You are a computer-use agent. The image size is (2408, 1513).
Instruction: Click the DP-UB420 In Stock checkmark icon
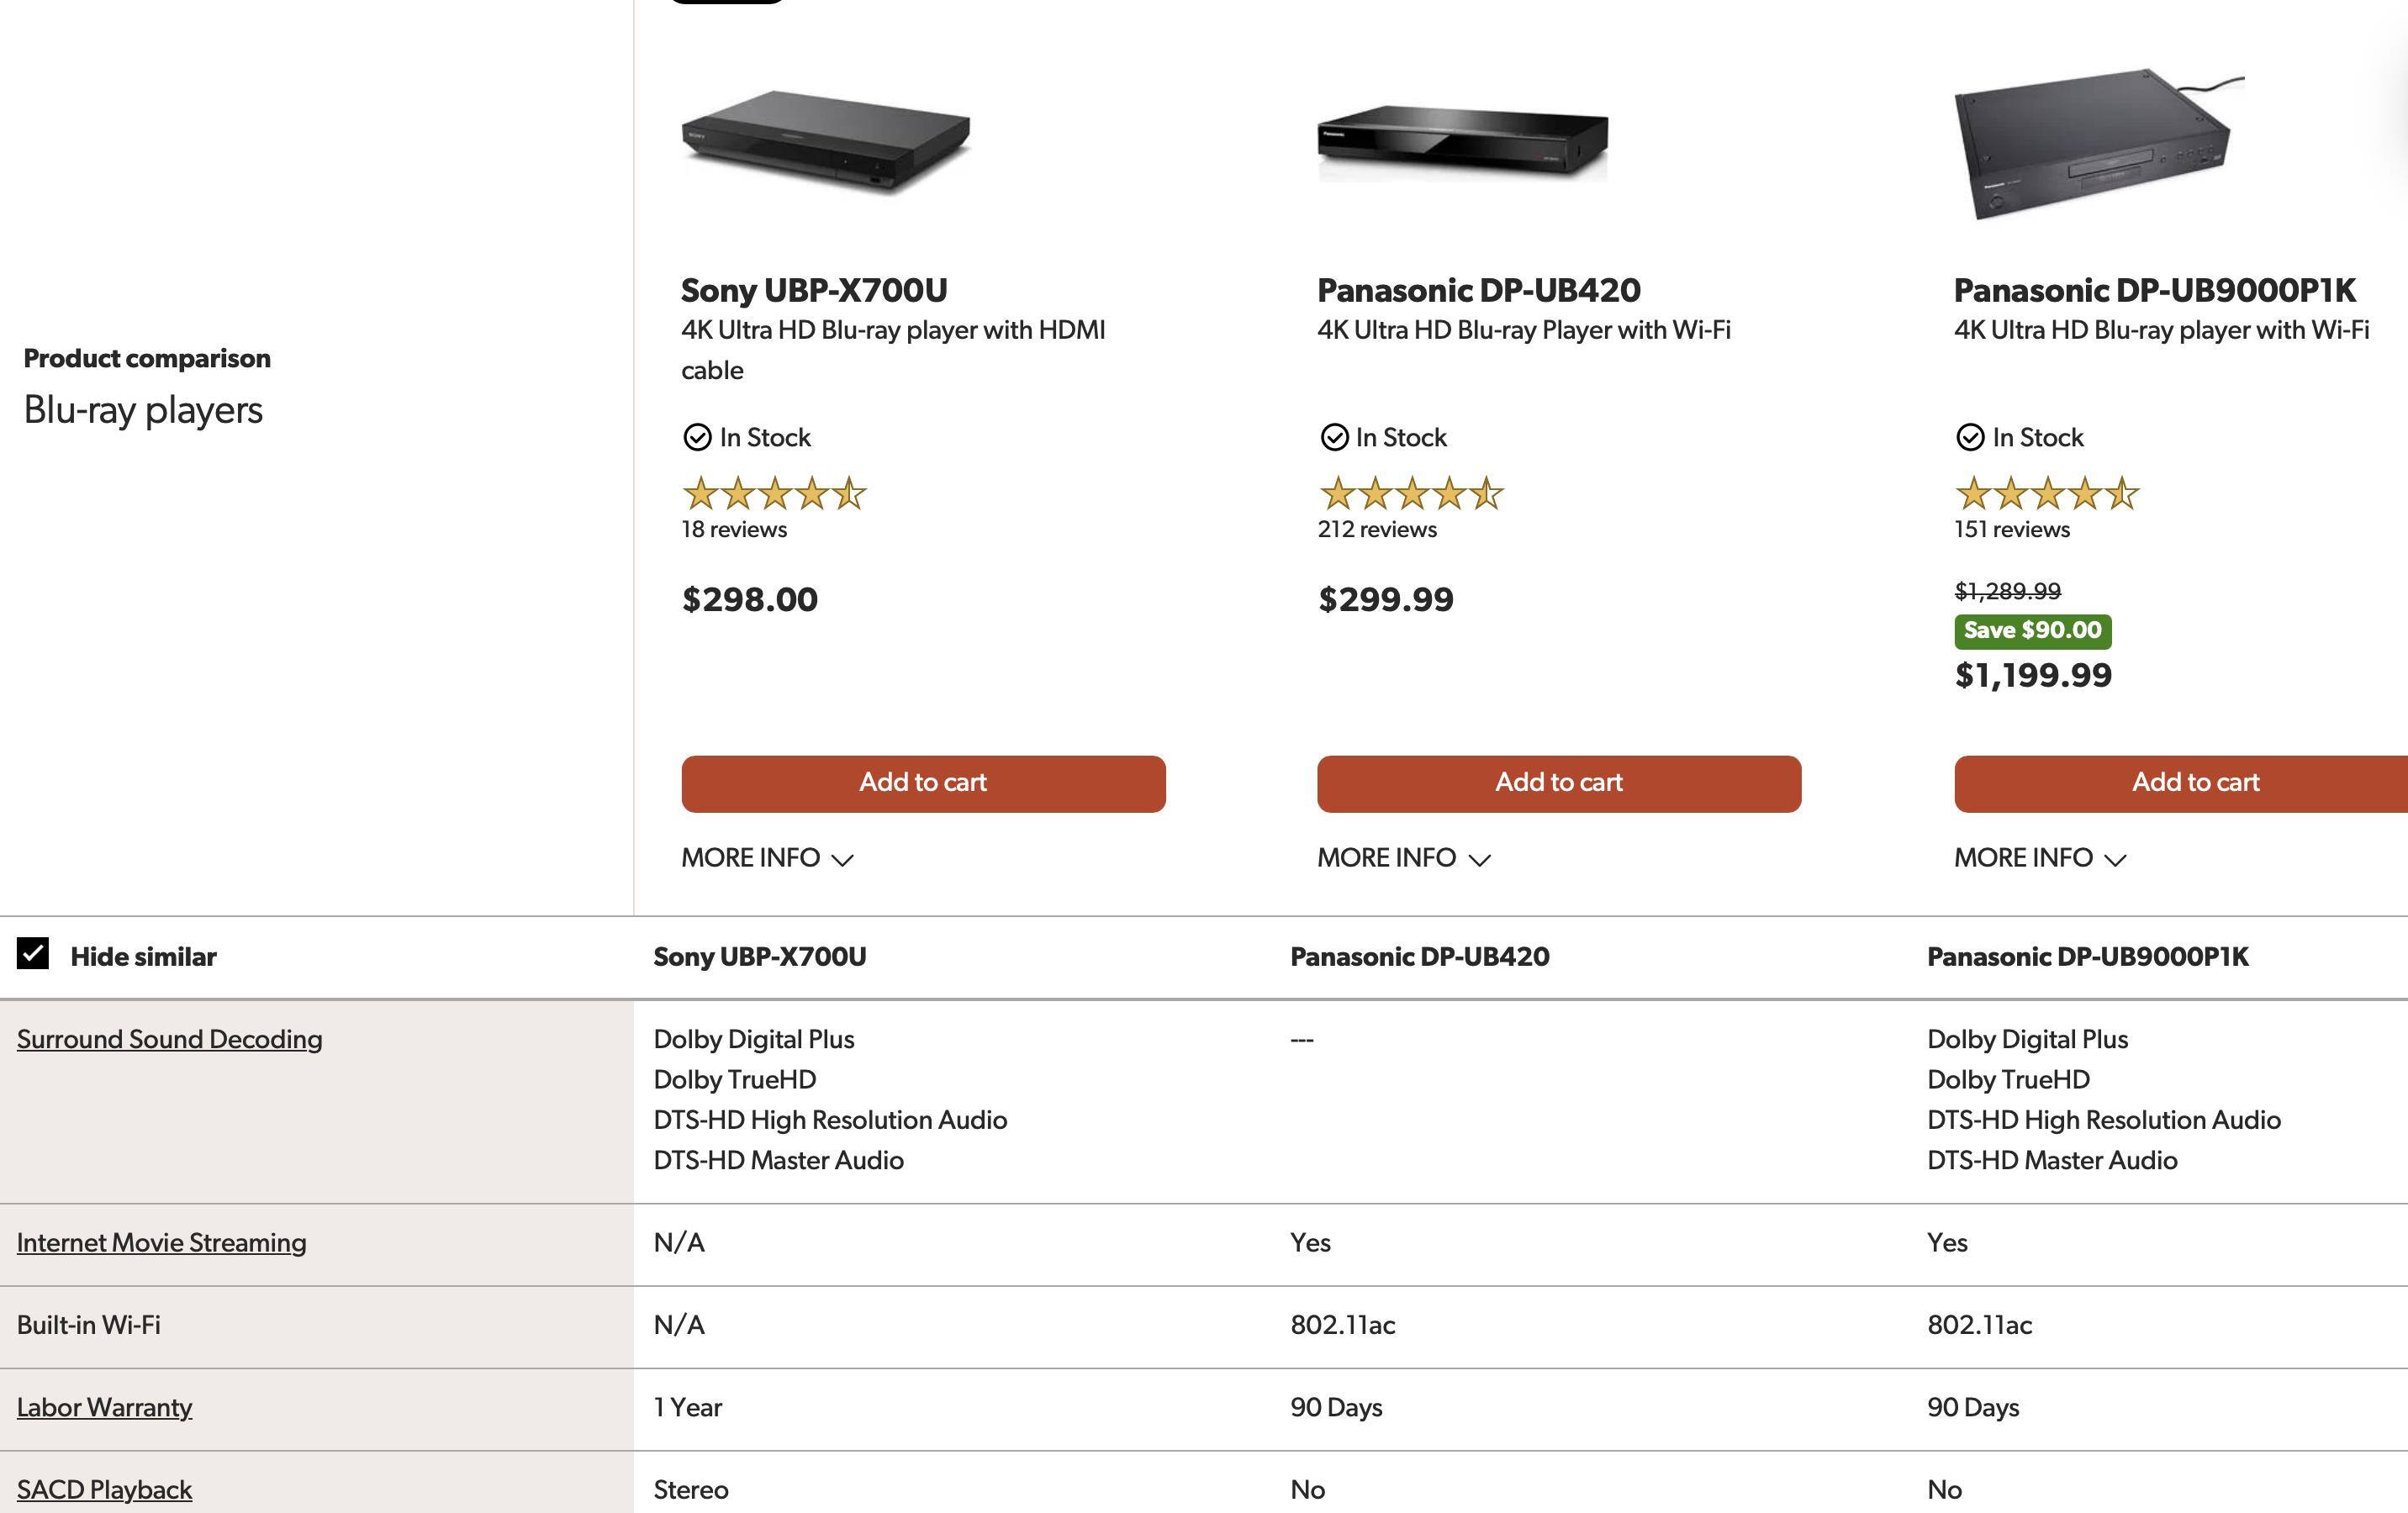[1334, 438]
